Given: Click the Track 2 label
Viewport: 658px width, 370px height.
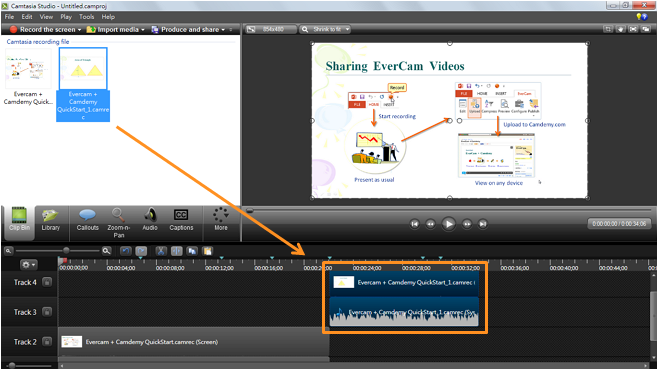Looking at the screenshot, I should point(25,342).
